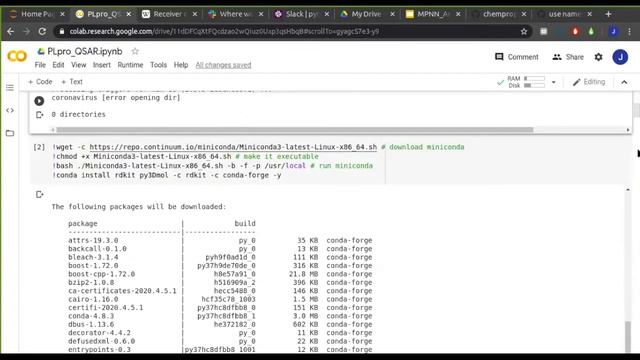
Task: Open the table of contents sidebar icon
Action: [x=10, y=87]
